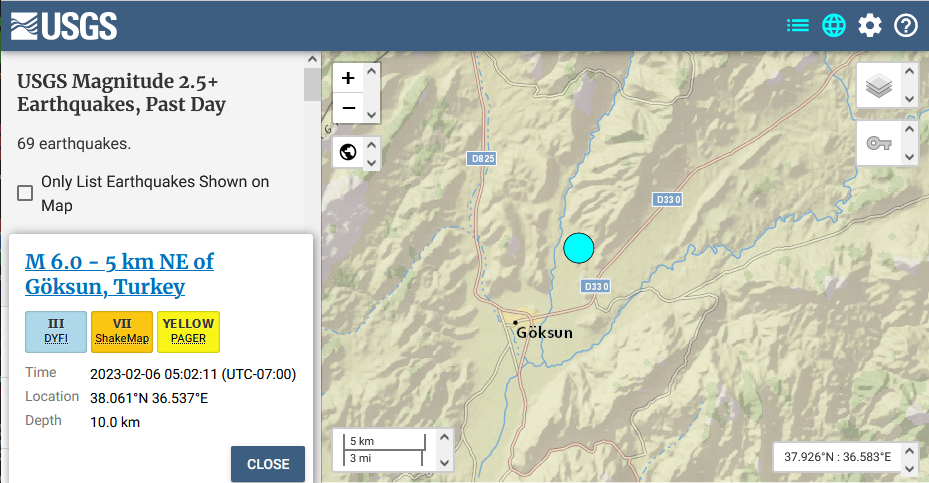Click down arrow beside world globe control
This screenshot has width=929, height=483.
coord(371,162)
